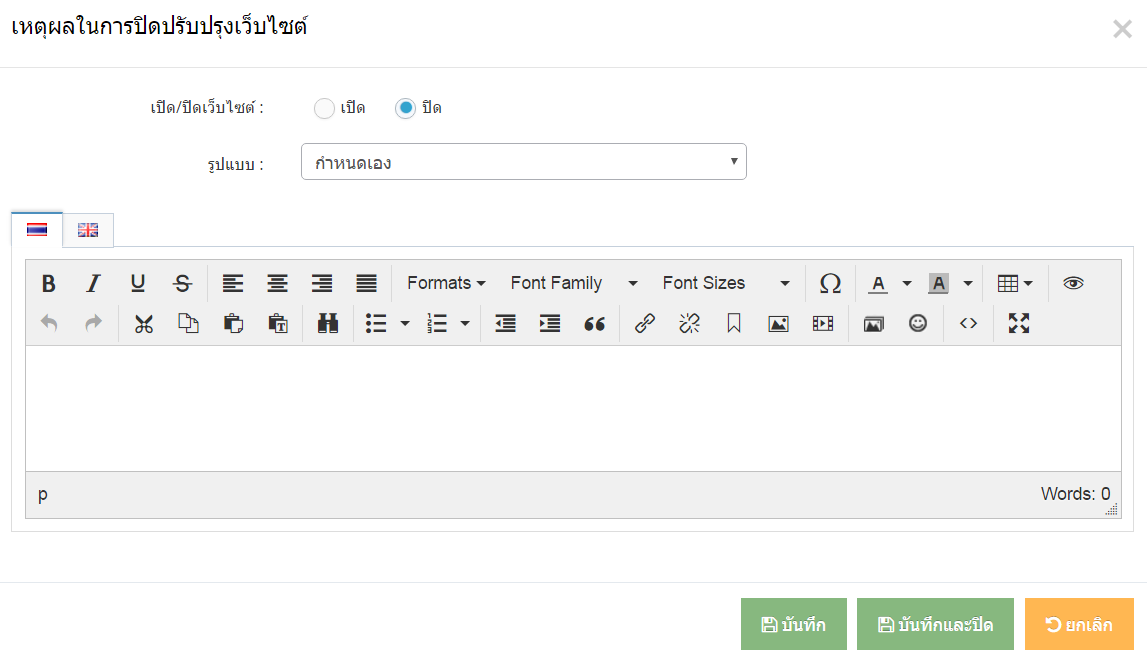Insert bullet list
Image resolution: width=1147 pixels, height=663 pixels.
pyautogui.click(x=376, y=323)
